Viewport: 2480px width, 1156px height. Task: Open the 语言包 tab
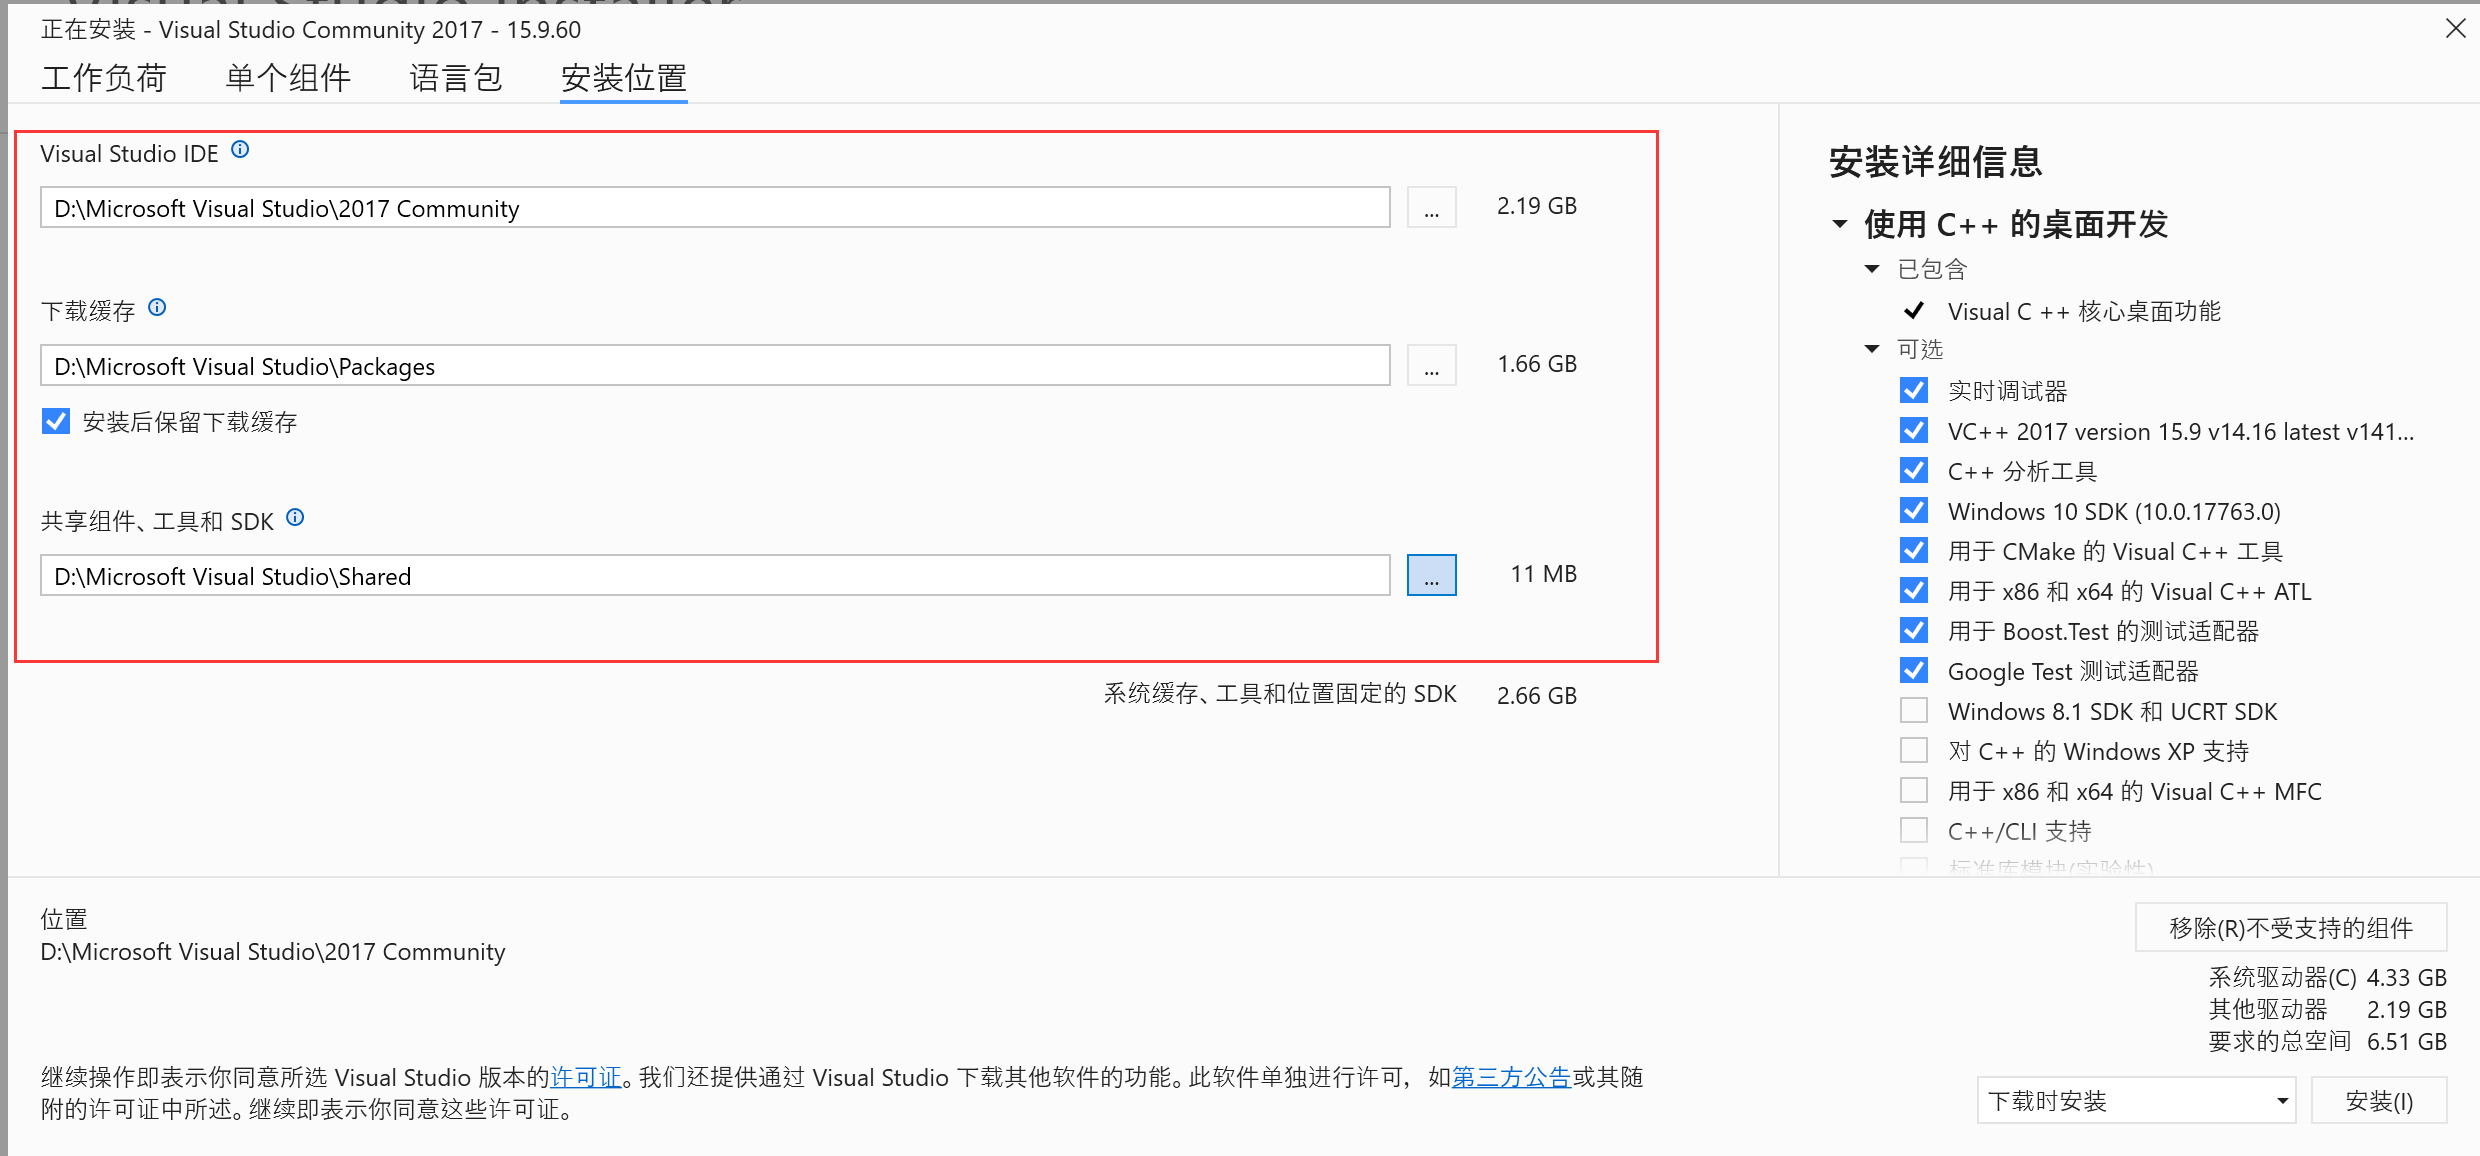click(x=456, y=78)
